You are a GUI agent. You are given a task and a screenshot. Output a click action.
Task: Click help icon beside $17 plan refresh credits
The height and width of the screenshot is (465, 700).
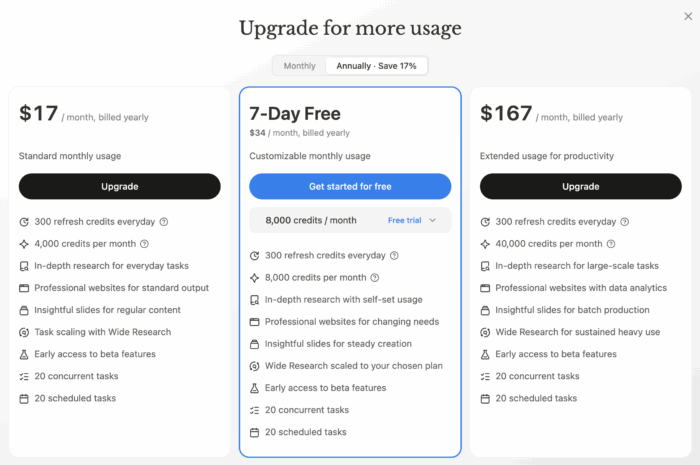click(164, 222)
